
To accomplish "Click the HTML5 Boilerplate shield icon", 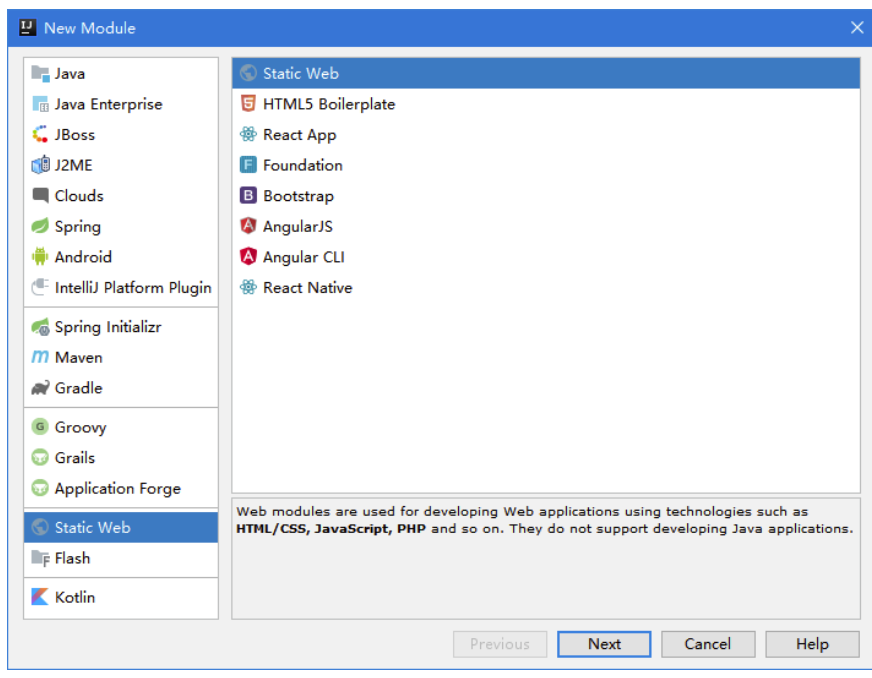I will 248,104.
